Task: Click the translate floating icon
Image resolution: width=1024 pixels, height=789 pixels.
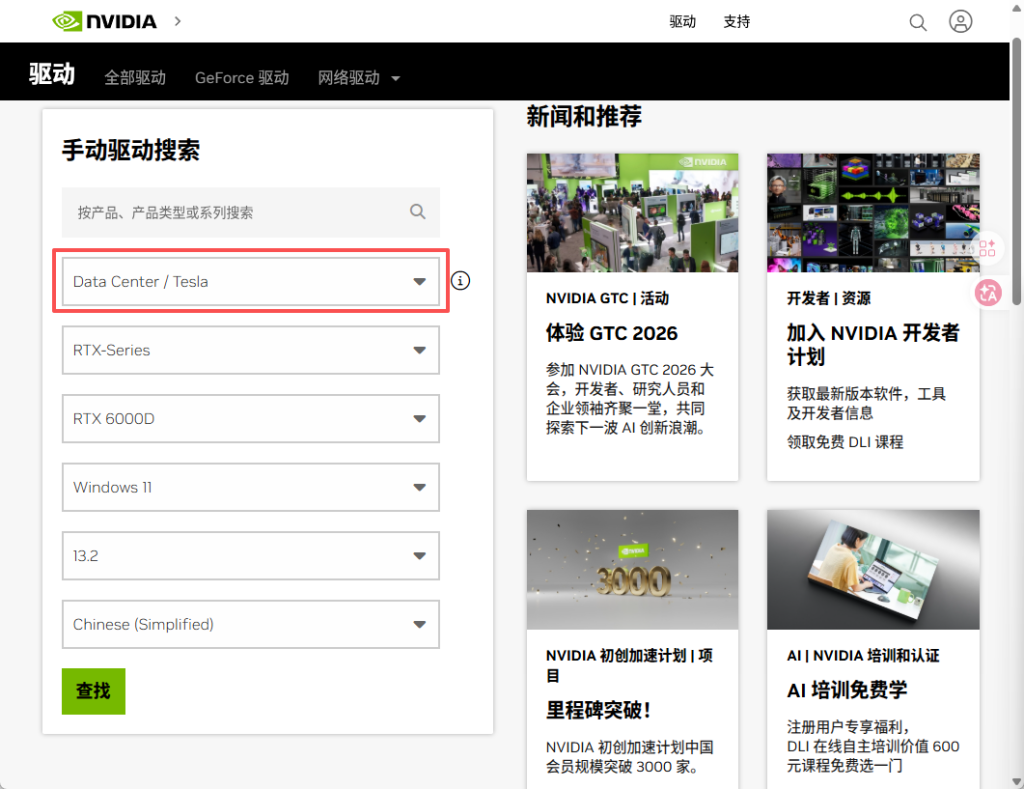Action: (x=988, y=292)
